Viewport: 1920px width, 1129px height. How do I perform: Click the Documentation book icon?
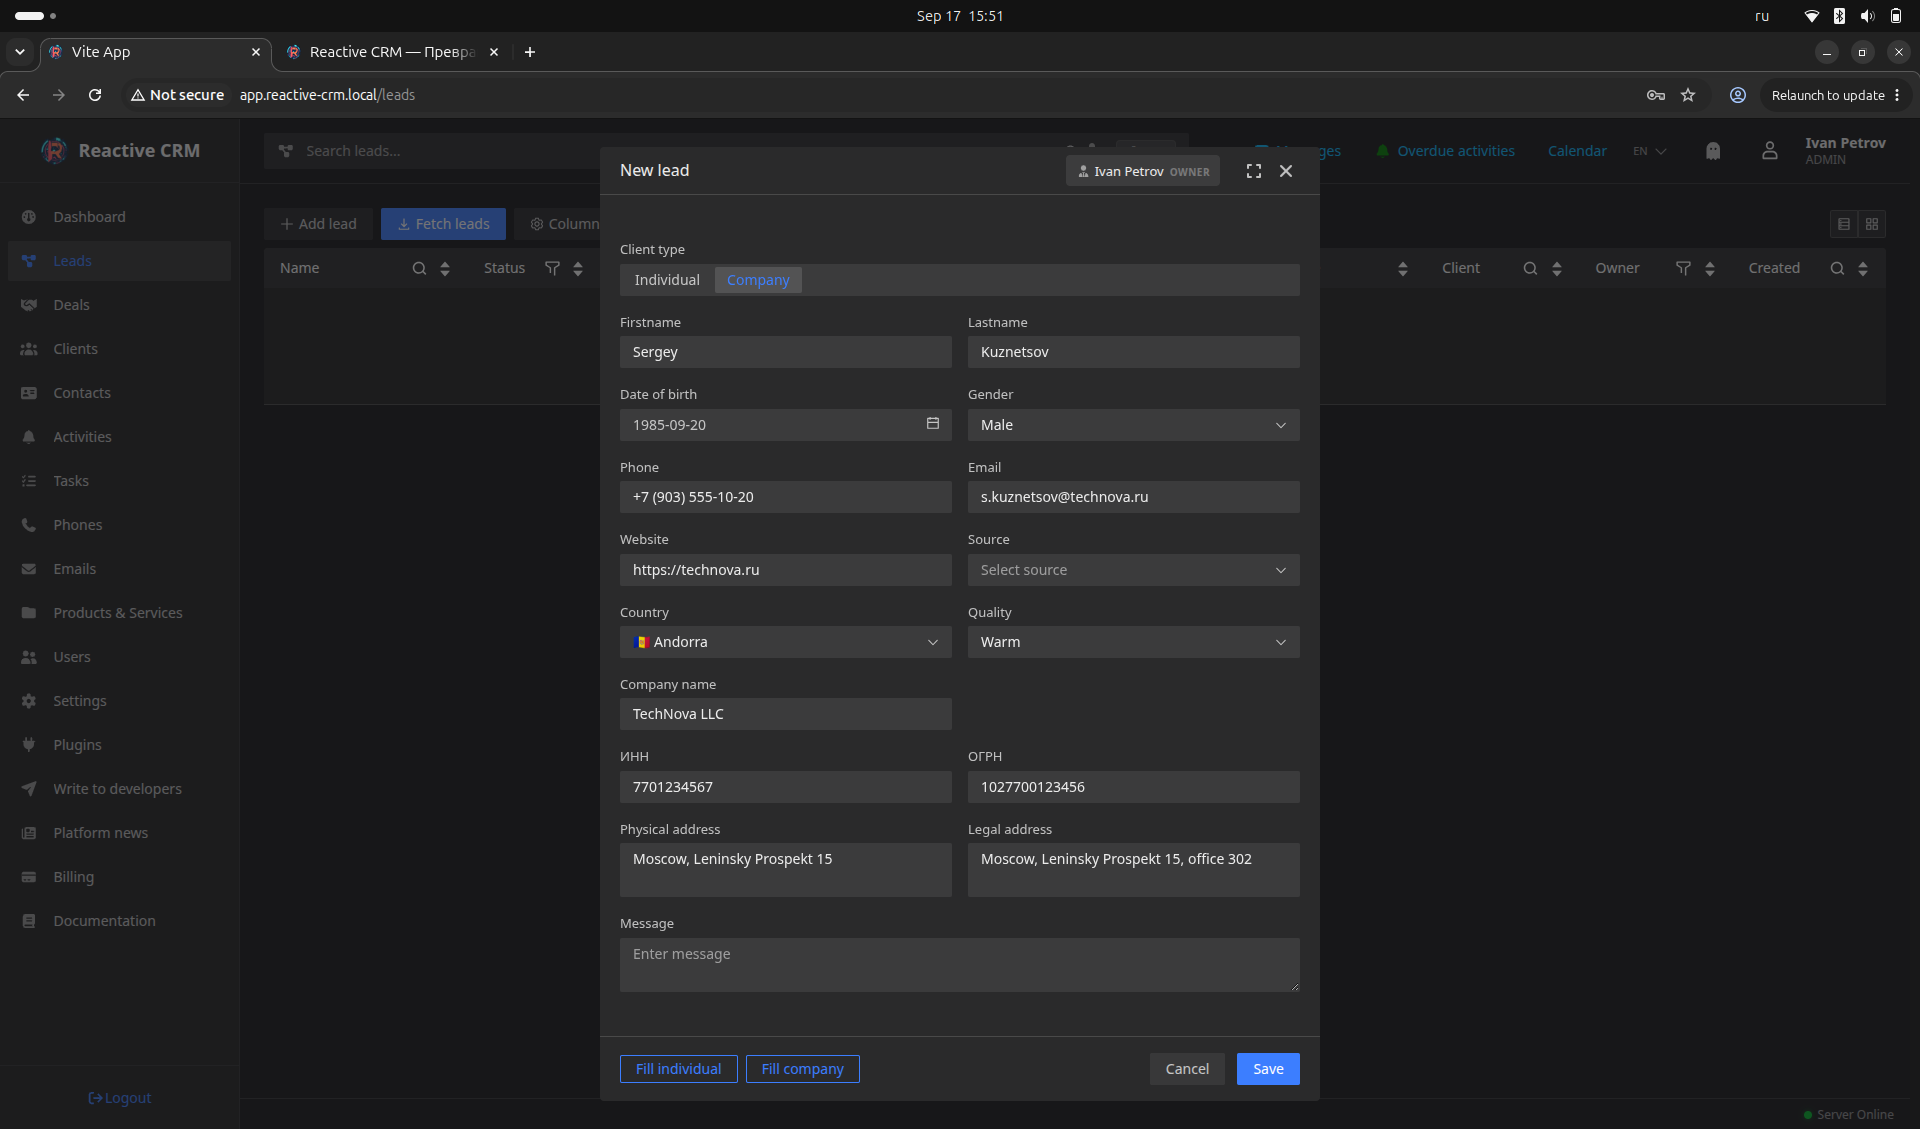click(x=29, y=921)
